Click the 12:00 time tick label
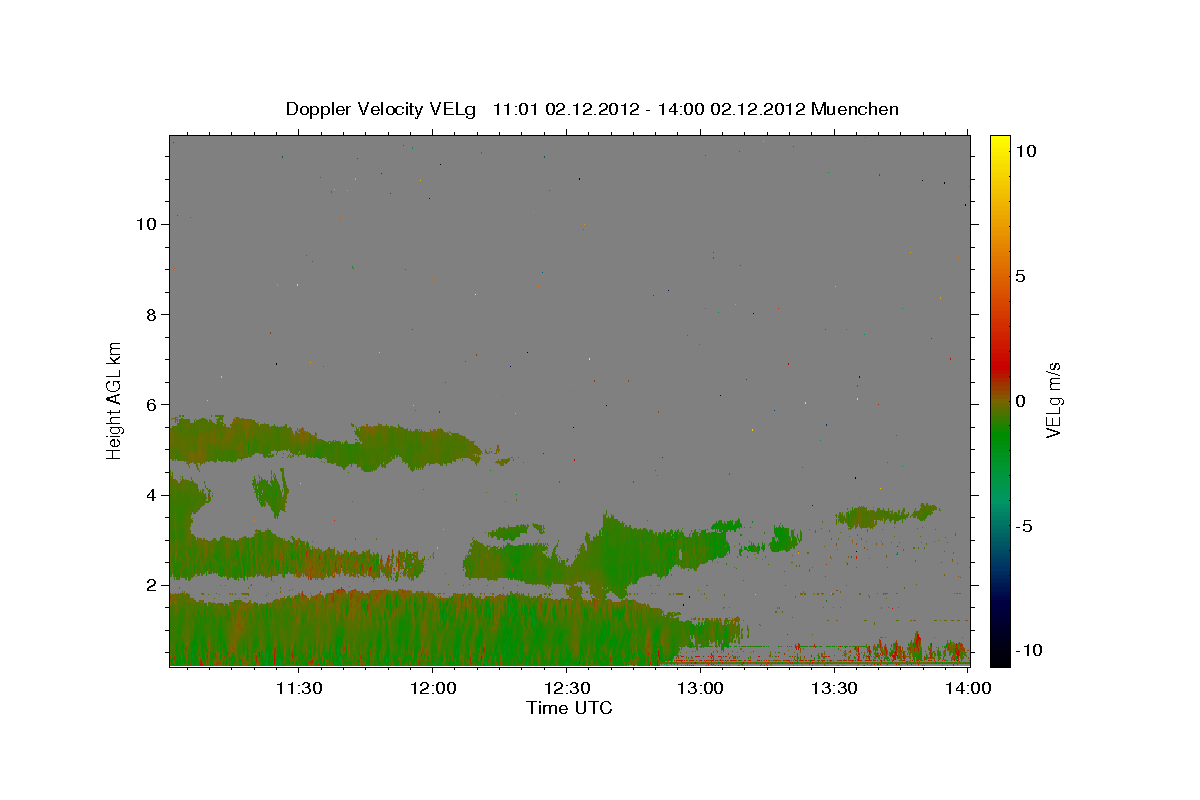The width and height of the screenshot is (1200, 800). point(432,688)
